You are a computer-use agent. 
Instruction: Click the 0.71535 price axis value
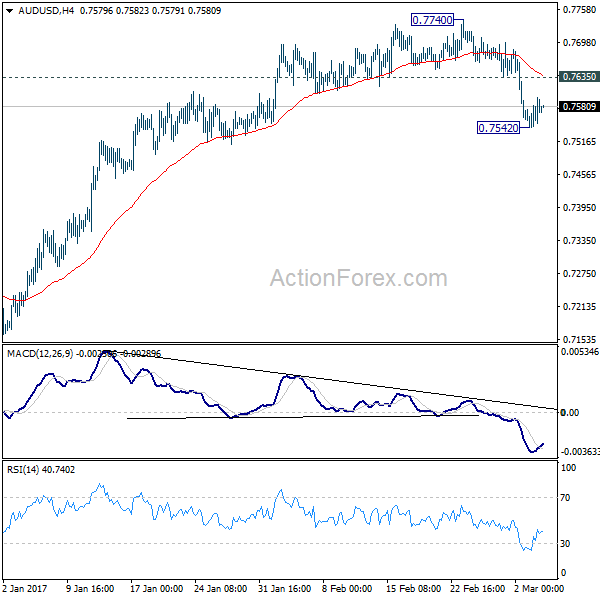click(579, 339)
